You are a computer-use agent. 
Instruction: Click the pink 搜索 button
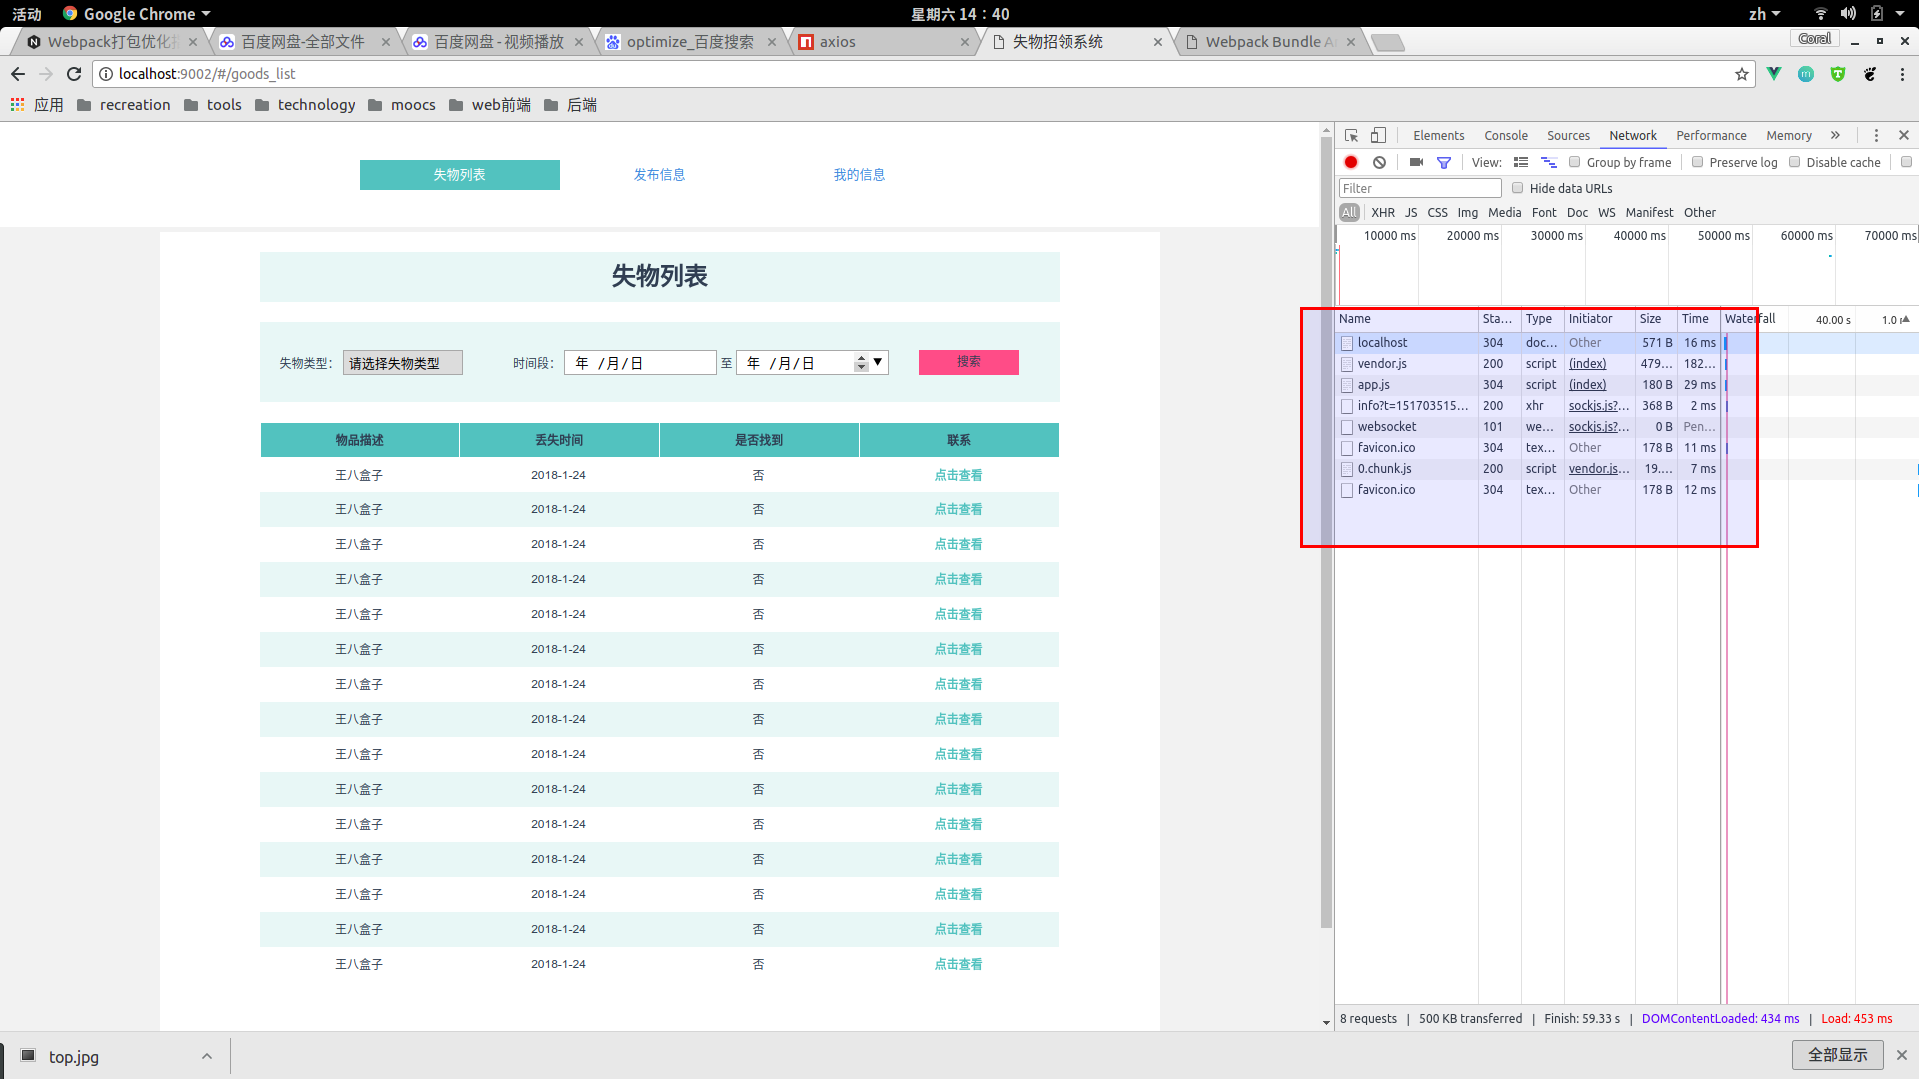pyautogui.click(x=968, y=362)
